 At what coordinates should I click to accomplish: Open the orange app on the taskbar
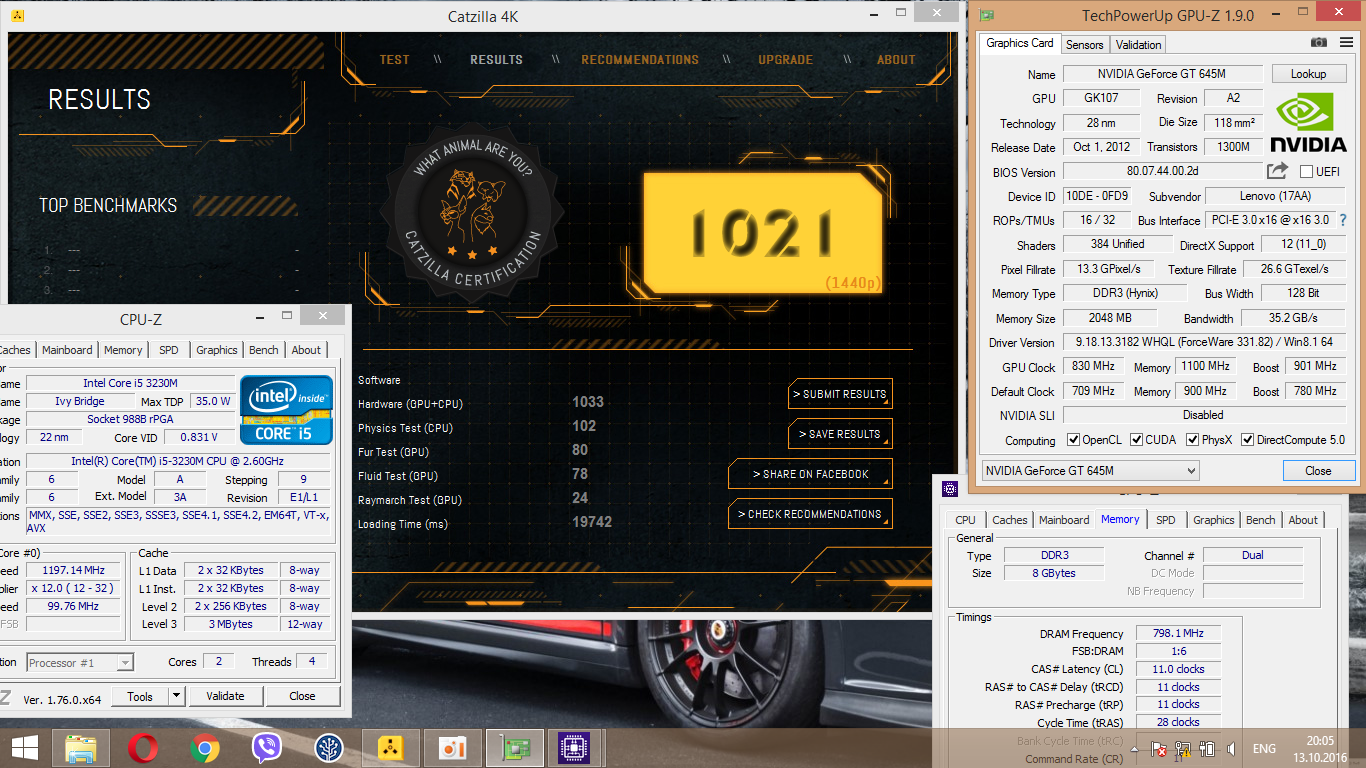pos(453,748)
